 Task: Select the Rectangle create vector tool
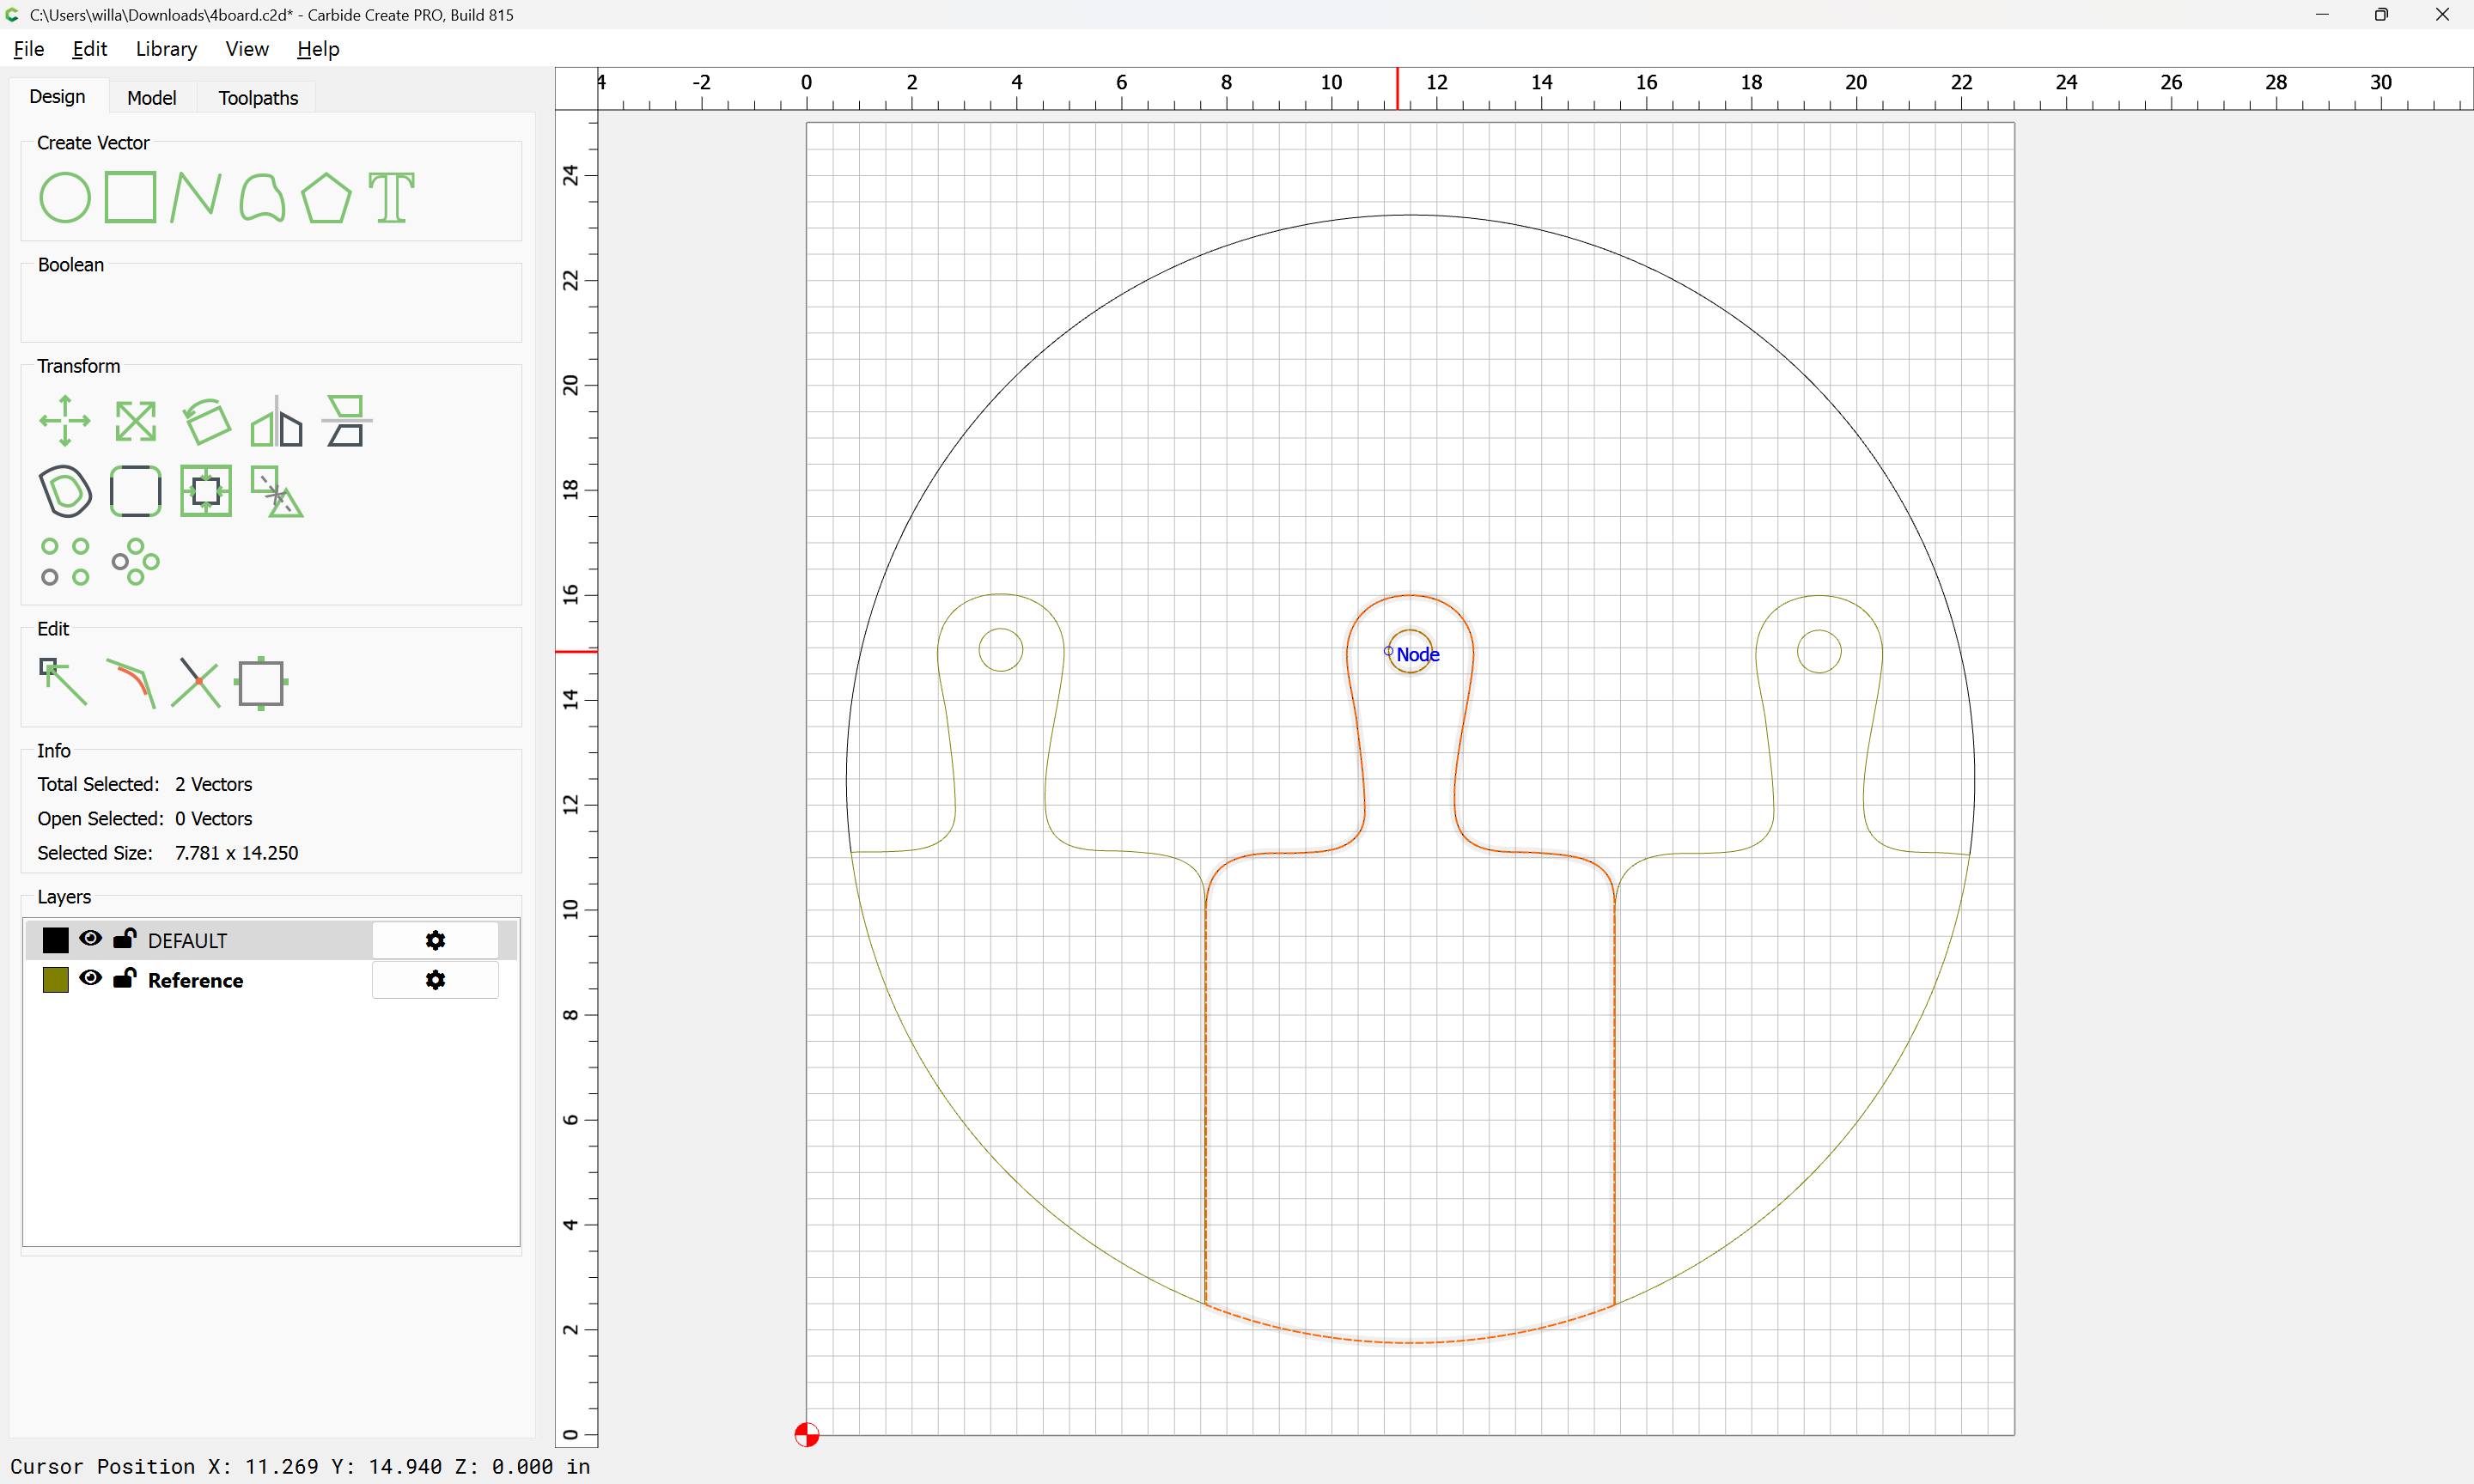click(130, 197)
